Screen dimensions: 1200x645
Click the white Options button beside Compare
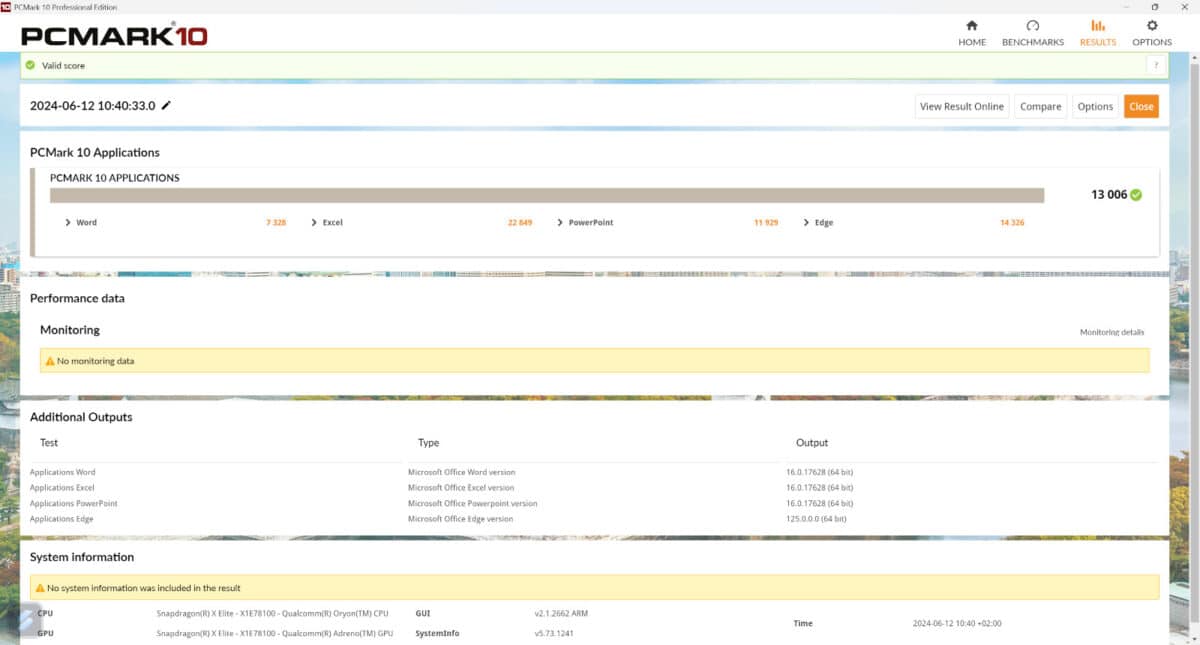click(x=1095, y=106)
